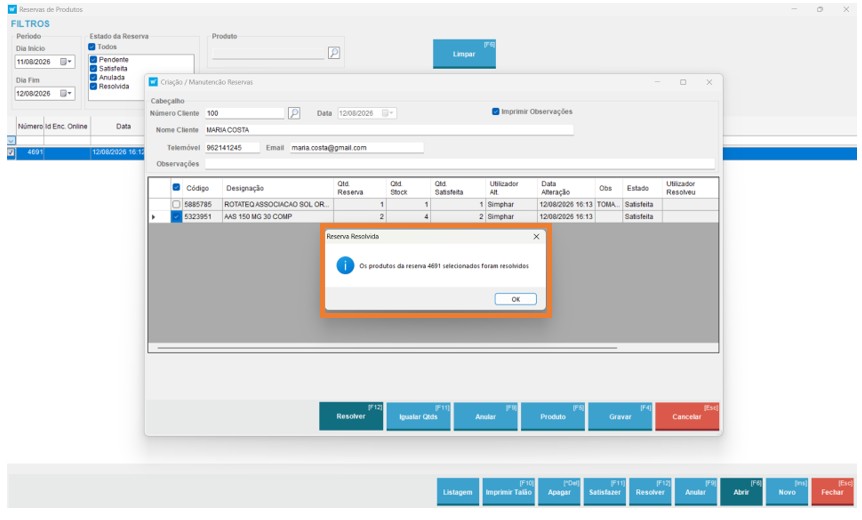Click the Produto filter search magnifier icon
Viewport: 862px width, 520px height.
click(334, 53)
